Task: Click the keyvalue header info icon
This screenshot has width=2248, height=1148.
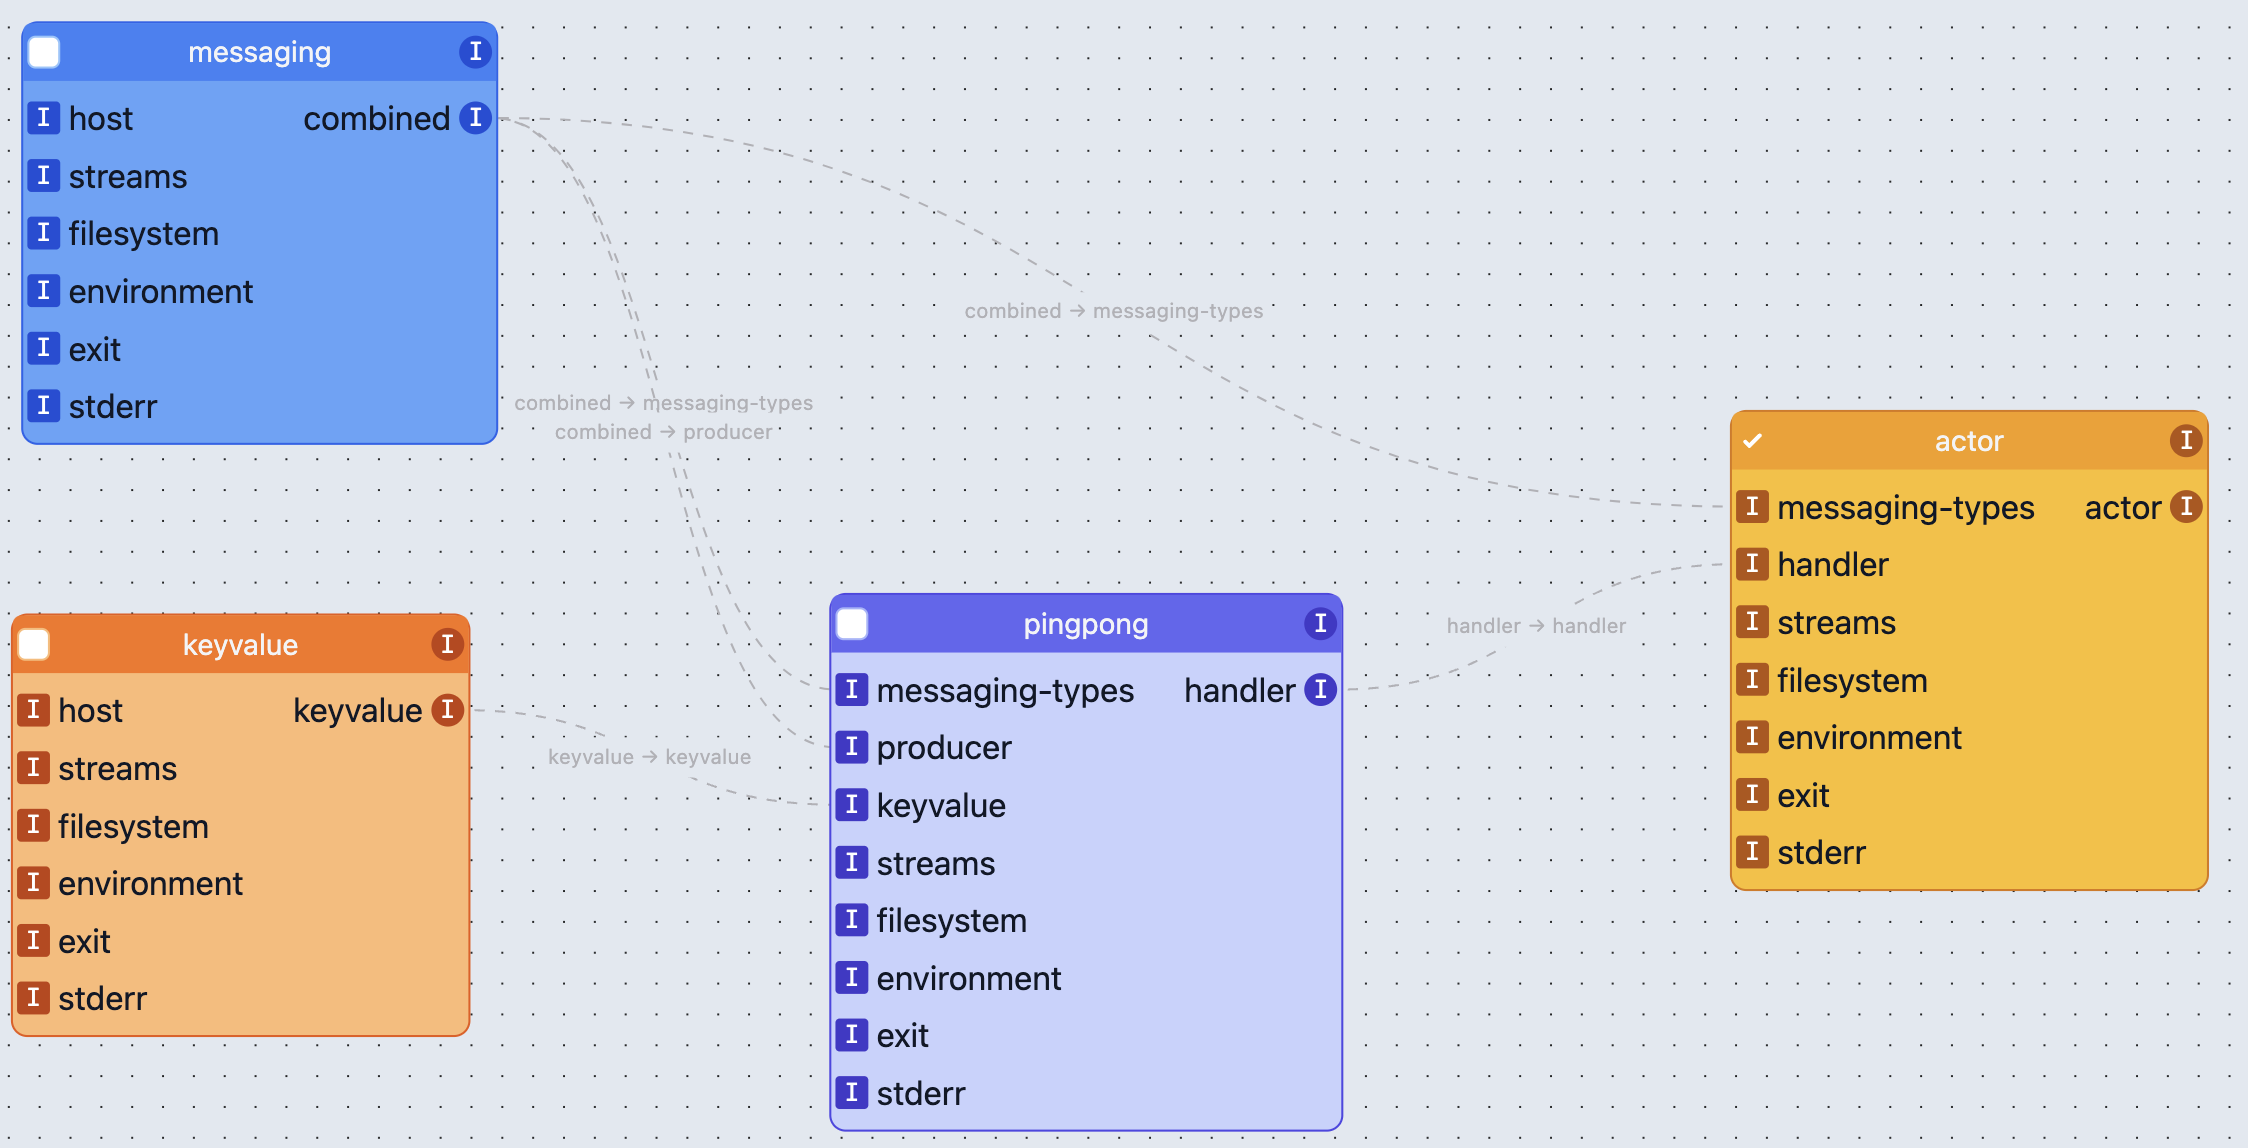Action: [447, 644]
